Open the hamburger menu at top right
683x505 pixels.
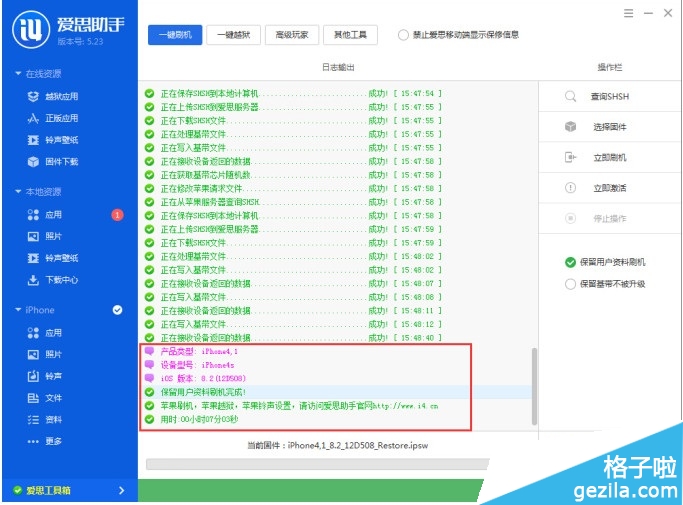tap(628, 13)
